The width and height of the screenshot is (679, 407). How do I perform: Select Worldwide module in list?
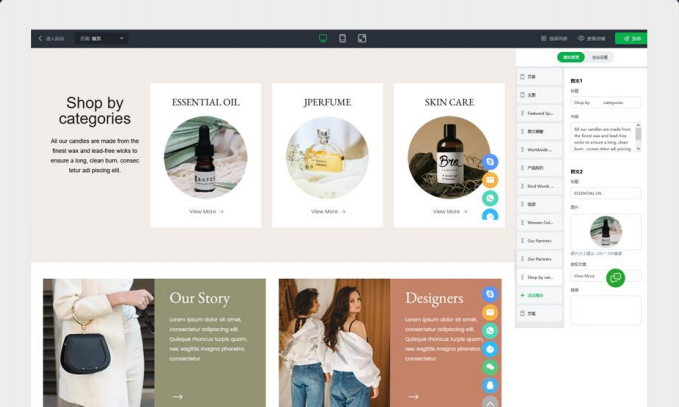539,149
